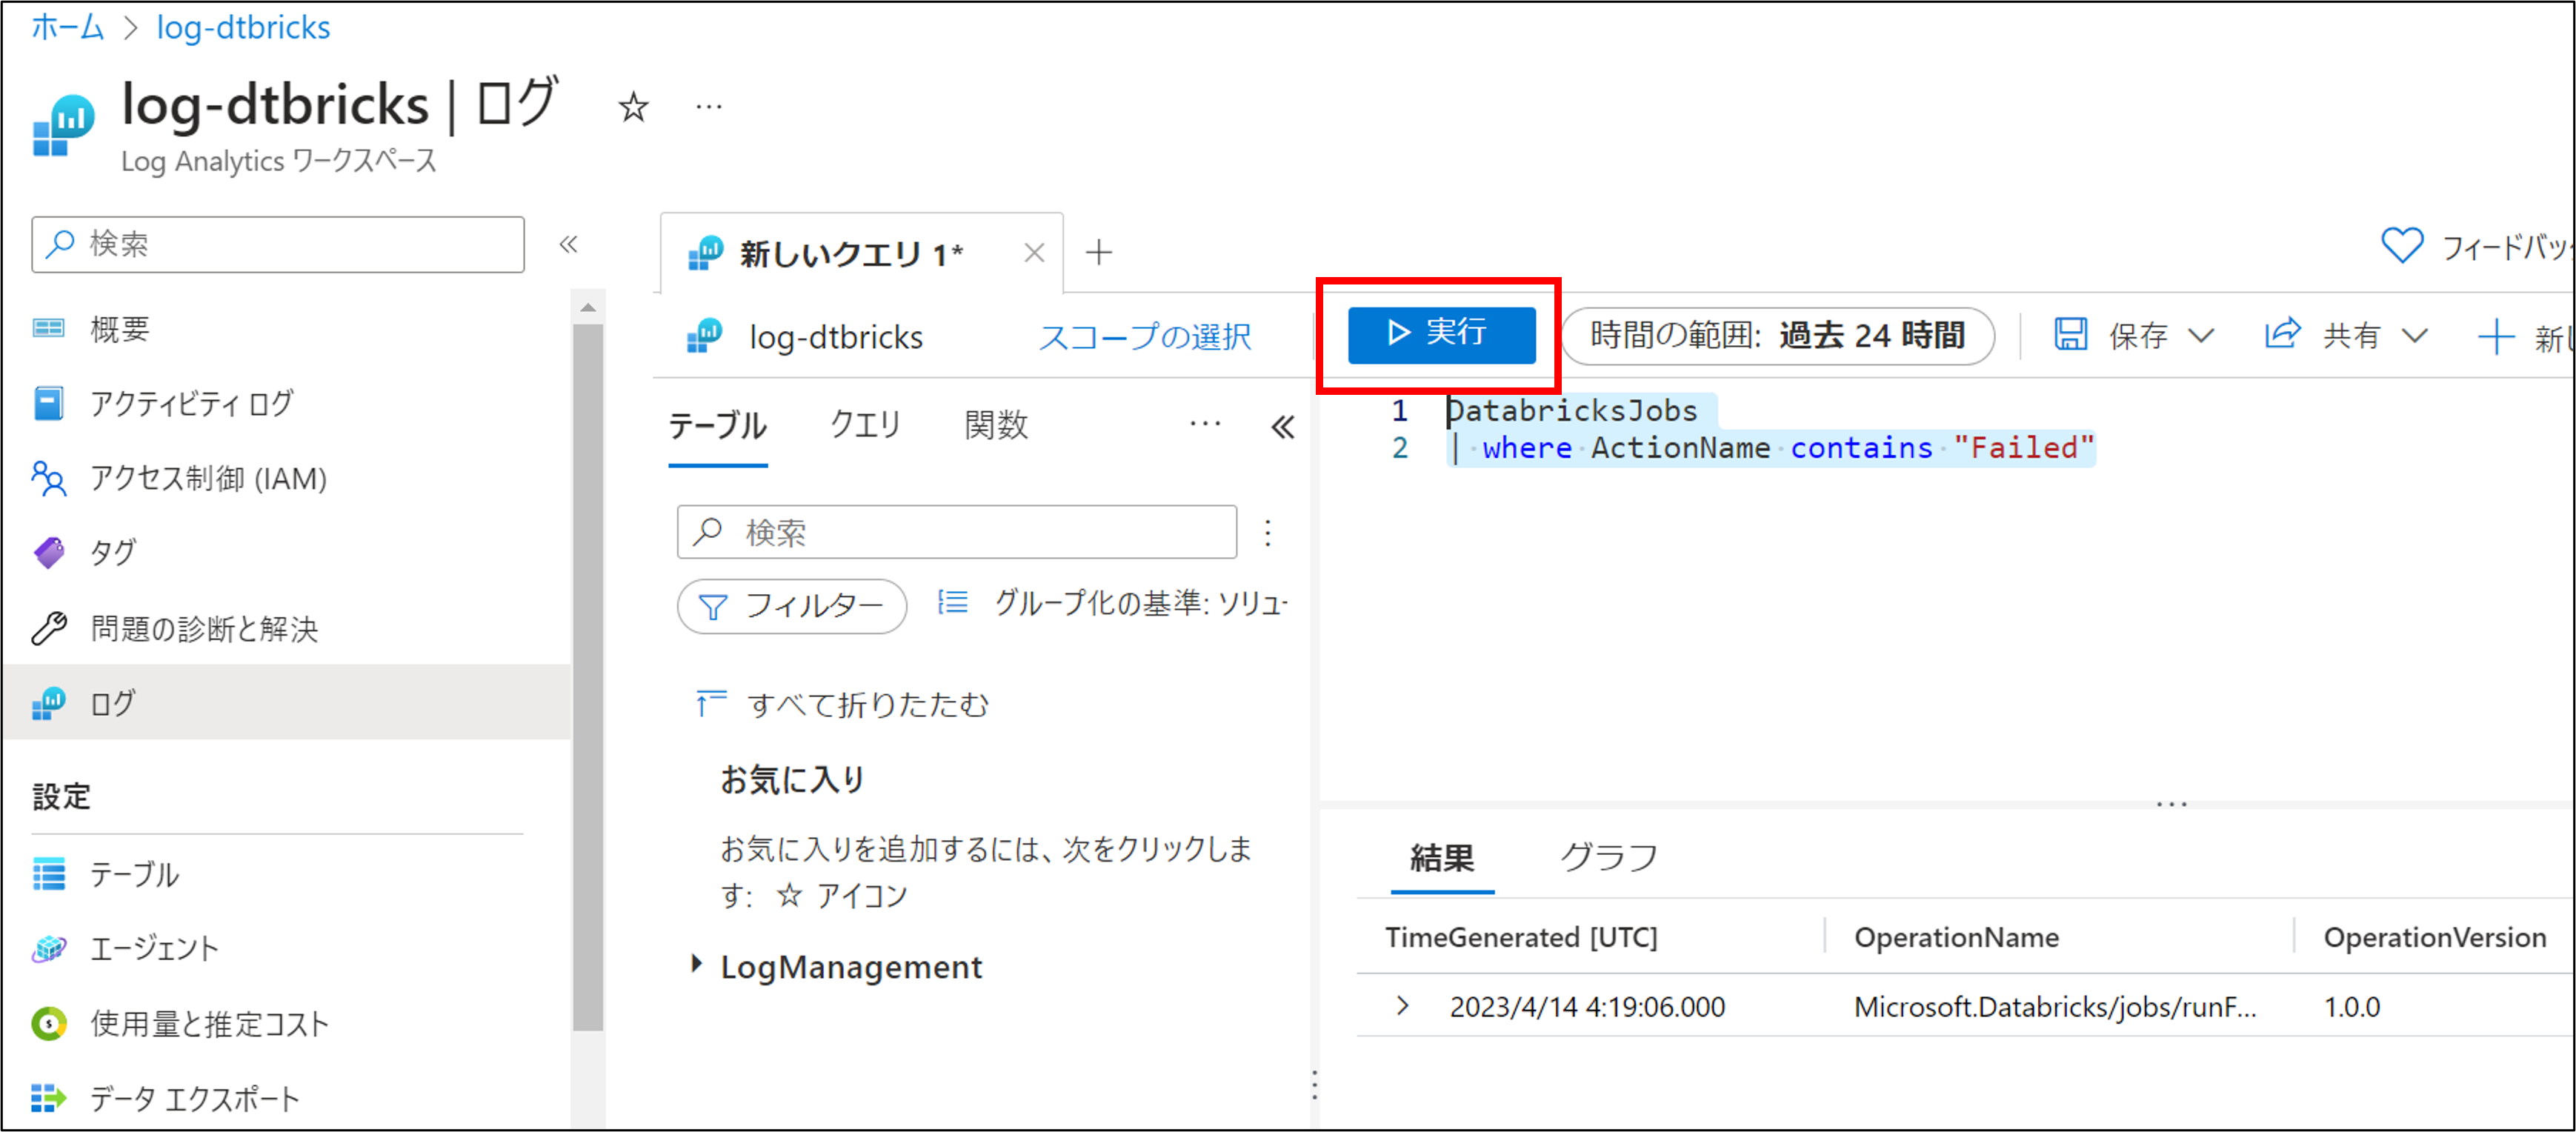2576x1132 pixels.
Task: Click the favorite star icon beside the title
Action: coord(633,107)
